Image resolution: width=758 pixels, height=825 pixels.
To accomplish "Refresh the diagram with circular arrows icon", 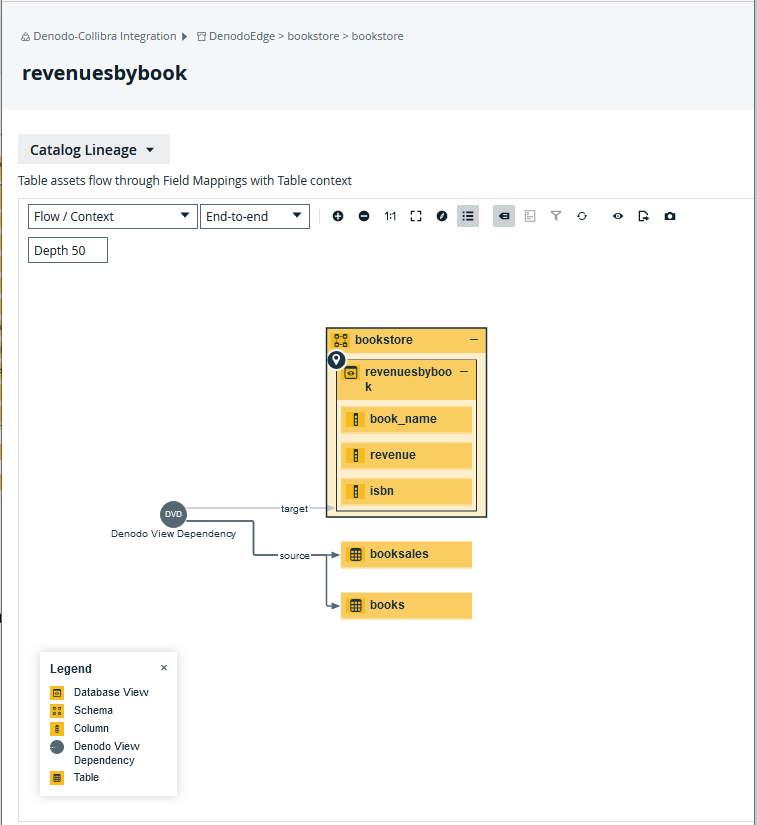I will pos(582,216).
